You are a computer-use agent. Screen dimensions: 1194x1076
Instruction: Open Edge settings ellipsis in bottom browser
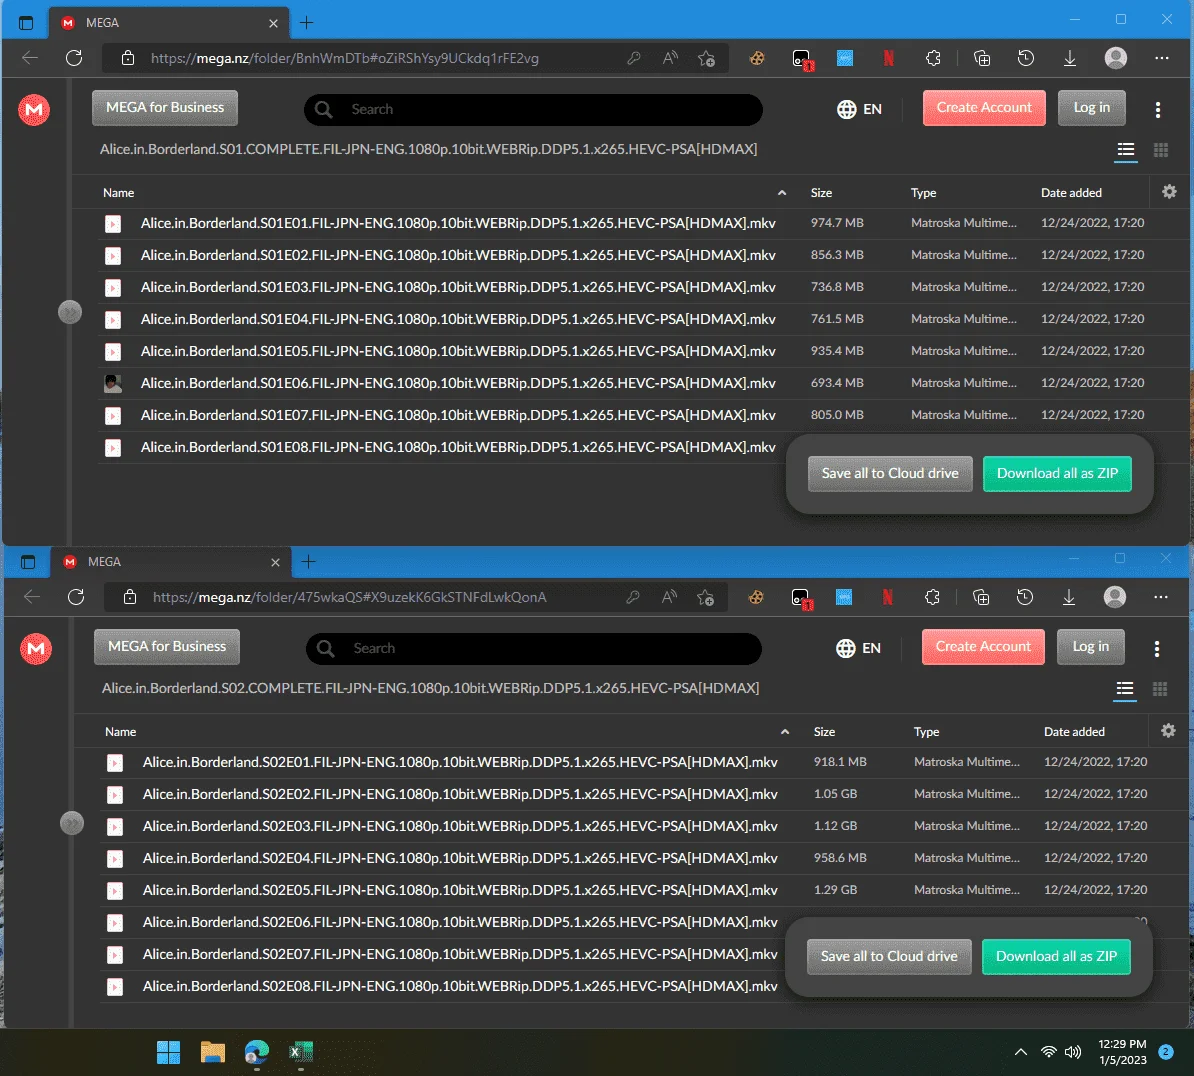point(1160,597)
